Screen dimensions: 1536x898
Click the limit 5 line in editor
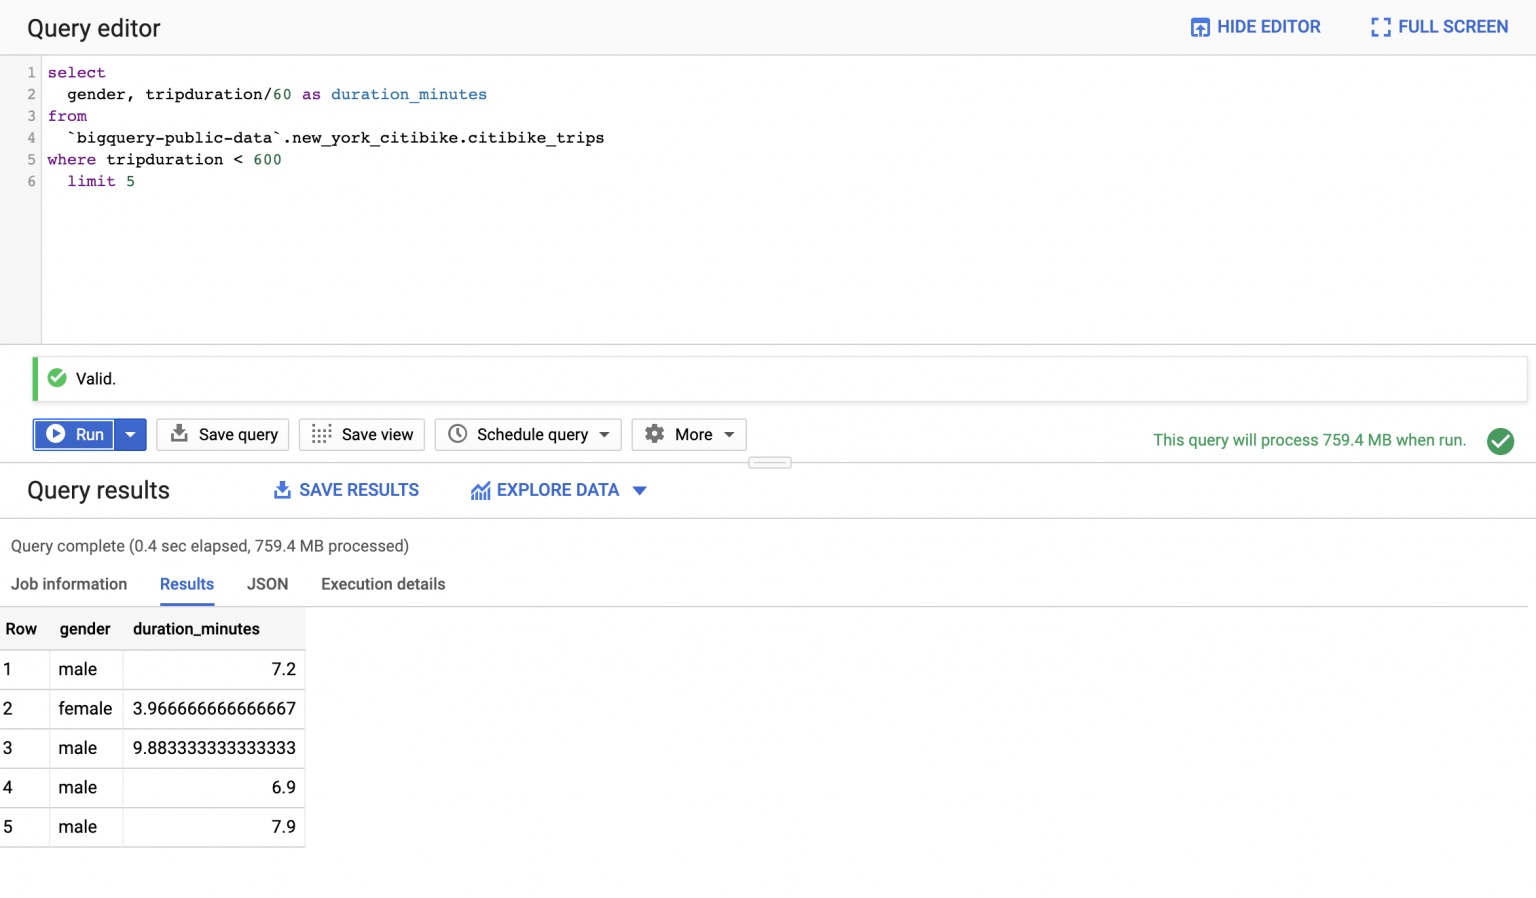[x=101, y=181]
